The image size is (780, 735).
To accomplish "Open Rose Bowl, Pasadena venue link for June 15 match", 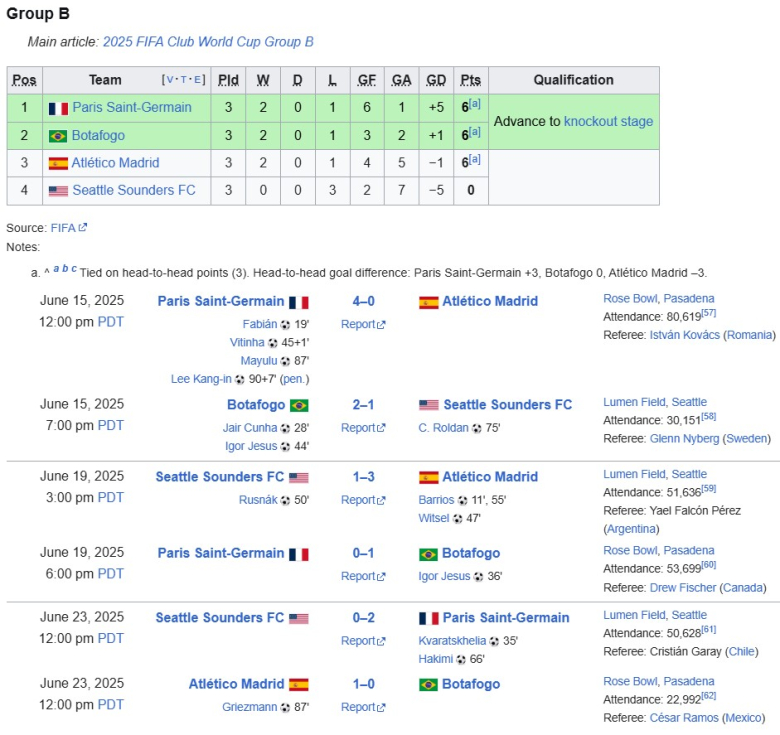I will coord(659,298).
